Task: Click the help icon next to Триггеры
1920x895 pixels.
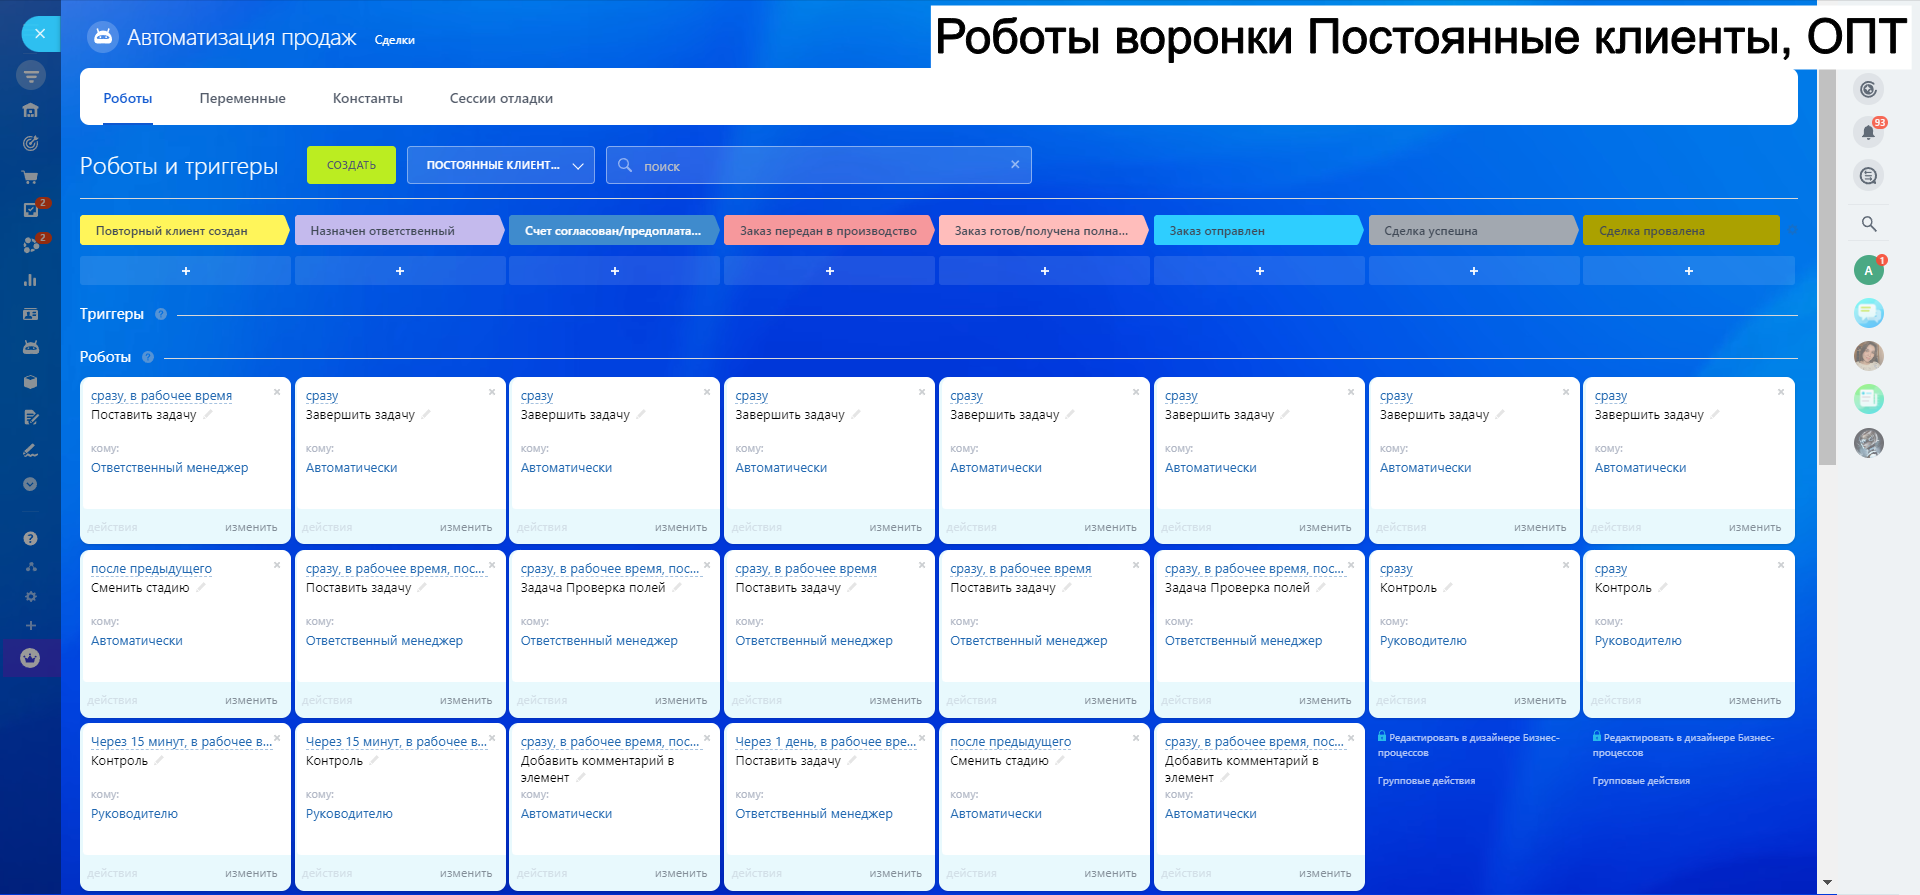Action: coord(161,314)
